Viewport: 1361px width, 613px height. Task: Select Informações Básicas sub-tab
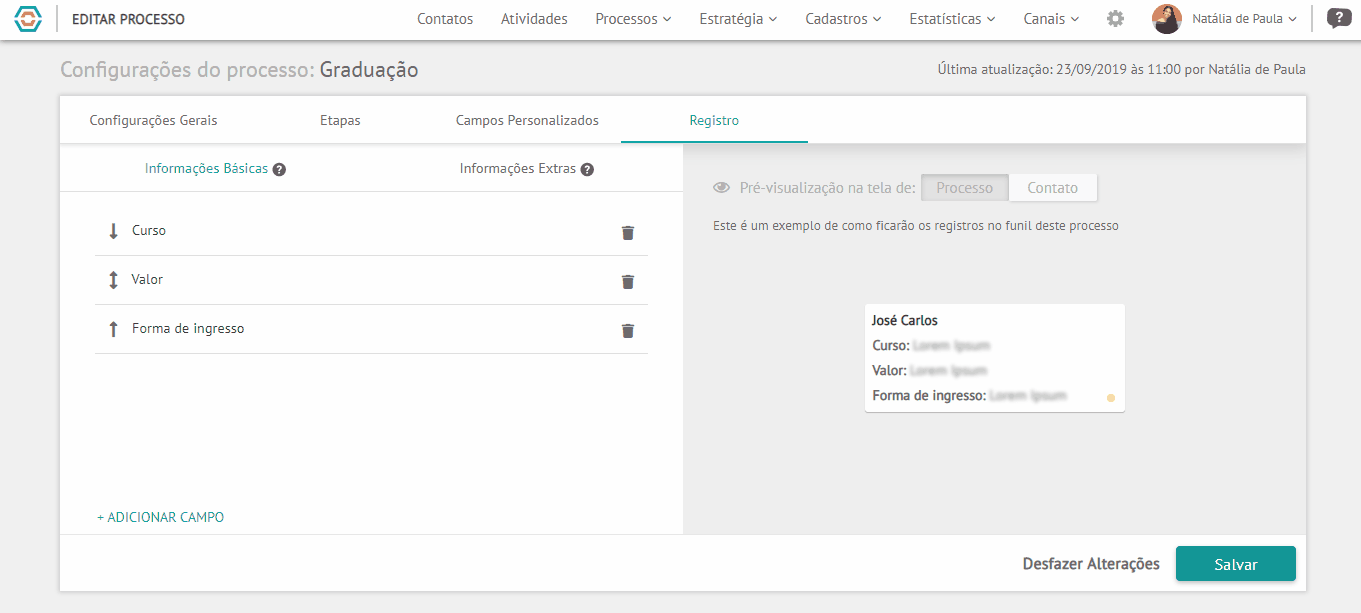coord(206,169)
